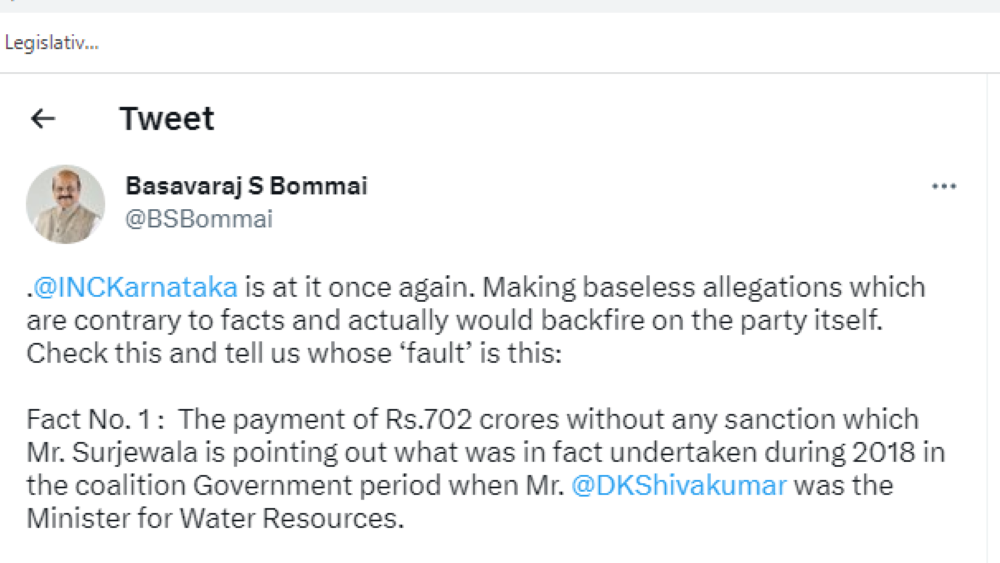1000x563 pixels.
Task: Follow the @INCKarnataka mention link
Action: 135,288
